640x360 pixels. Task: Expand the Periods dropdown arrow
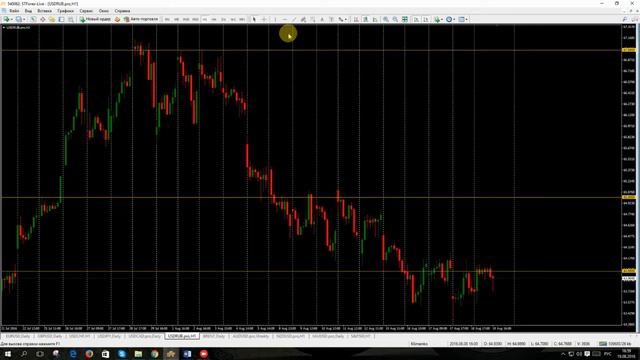click(x=454, y=19)
